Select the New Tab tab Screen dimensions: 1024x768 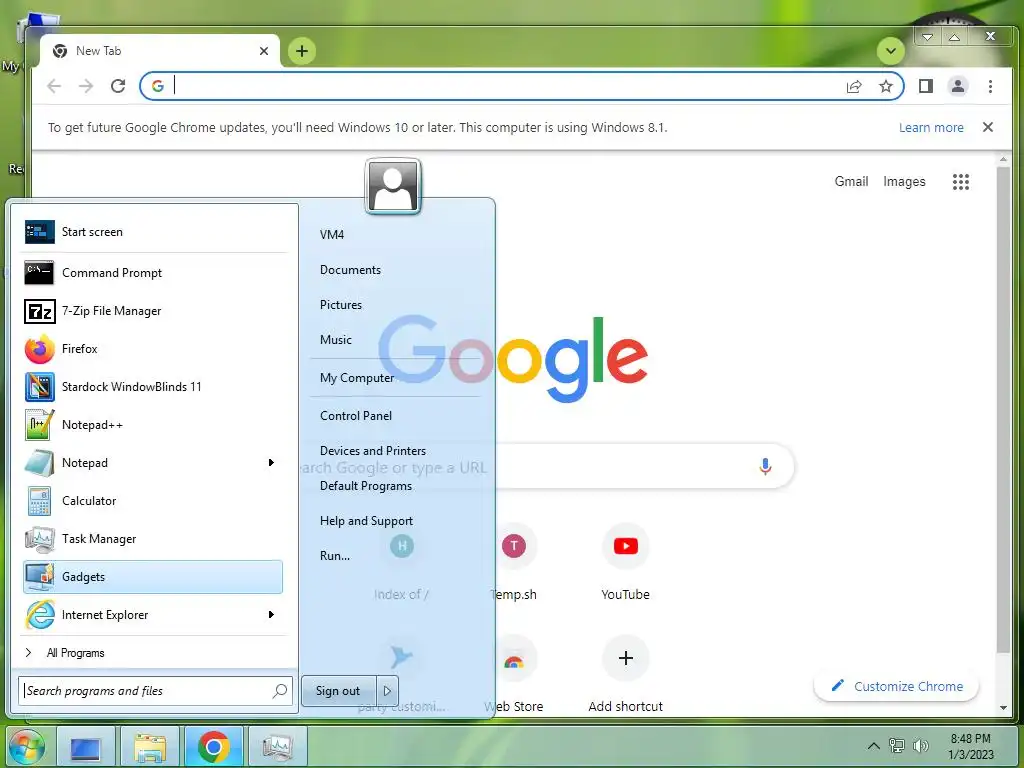pyautogui.click(x=160, y=51)
